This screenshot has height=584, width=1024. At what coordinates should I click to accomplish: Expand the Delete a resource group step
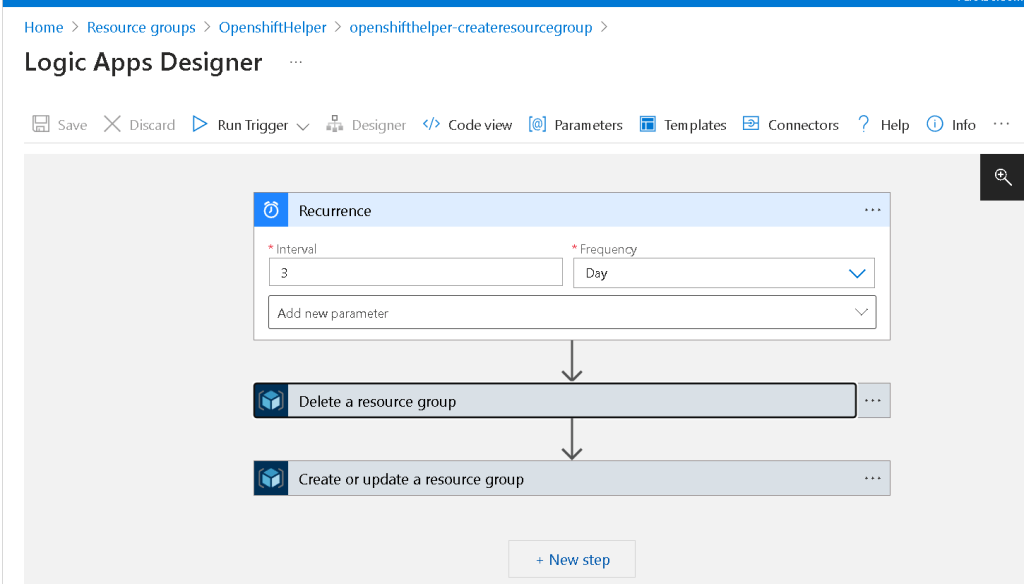click(x=555, y=400)
